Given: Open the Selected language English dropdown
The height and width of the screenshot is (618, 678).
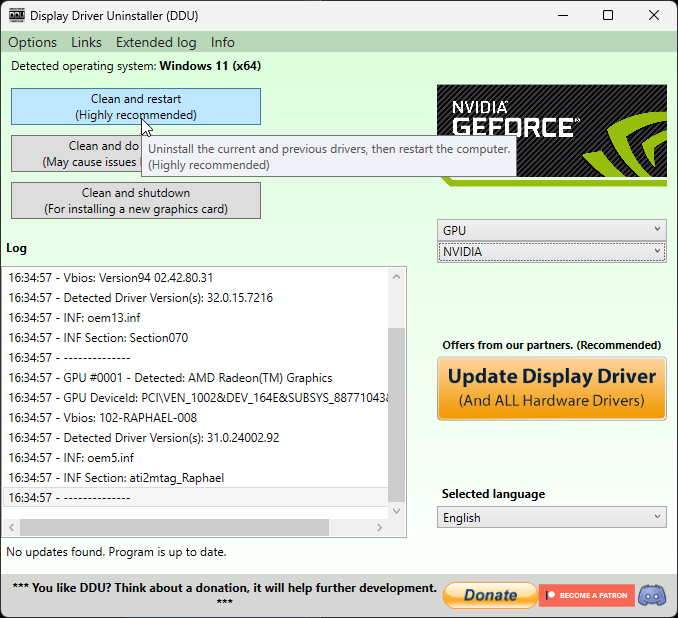Looking at the screenshot, I should (552, 517).
